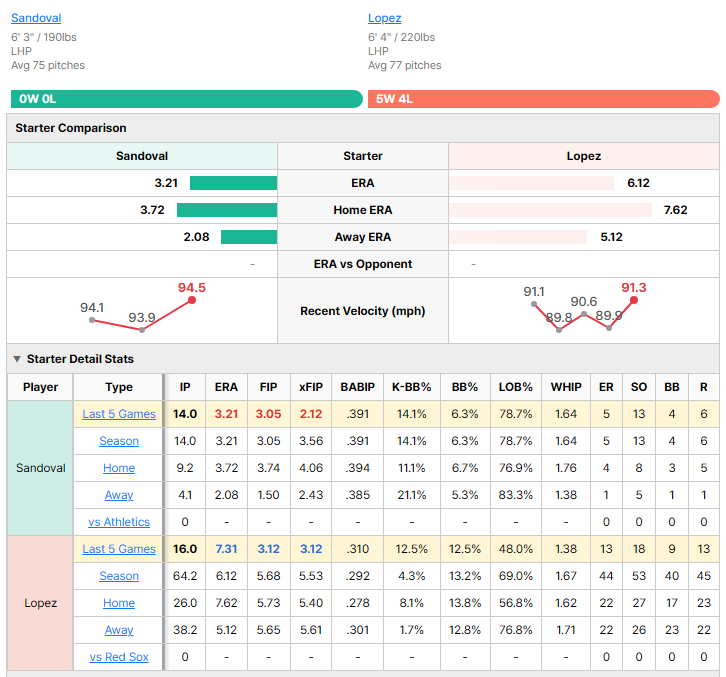The image size is (726, 677).
Task: Click Lopez's Season 64.2 IP value
Action: click(x=185, y=576)
